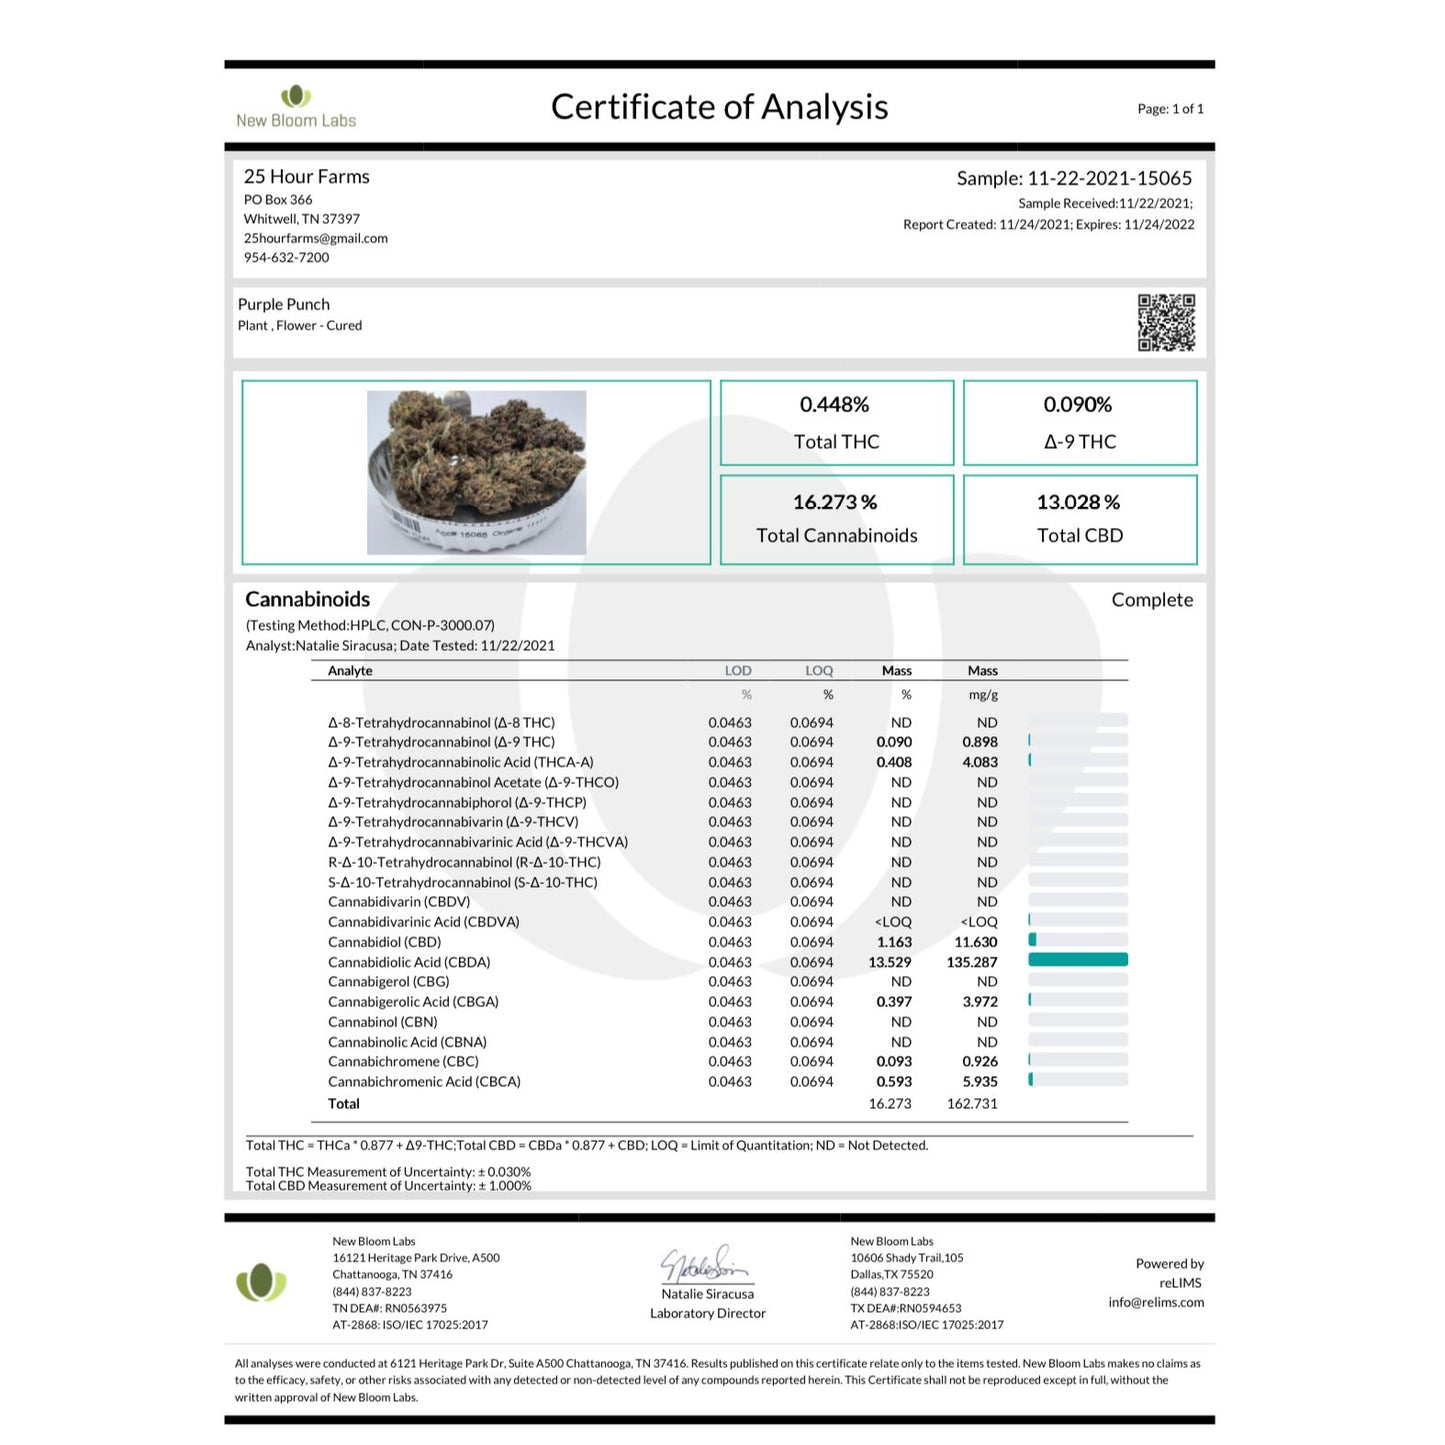Viewport: 1445px width, 1445px height.
Task: Click the 'Δ-9-THCVA' analyte row label
Action: pos(478,842)
